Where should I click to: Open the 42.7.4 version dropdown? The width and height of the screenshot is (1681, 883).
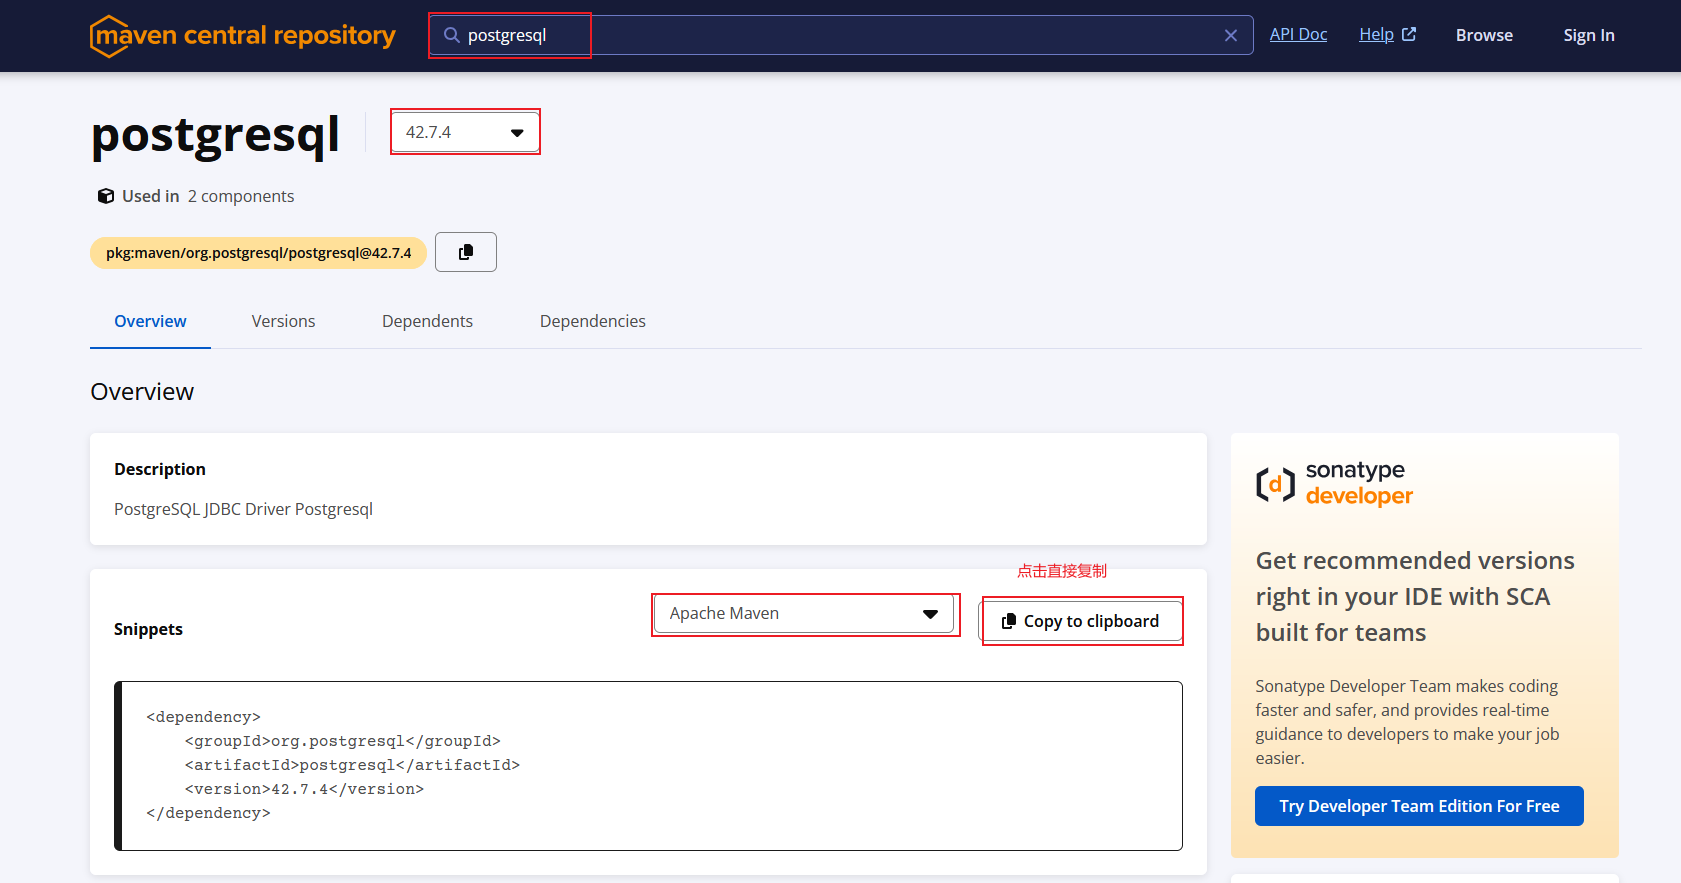[x=465, y=132]
